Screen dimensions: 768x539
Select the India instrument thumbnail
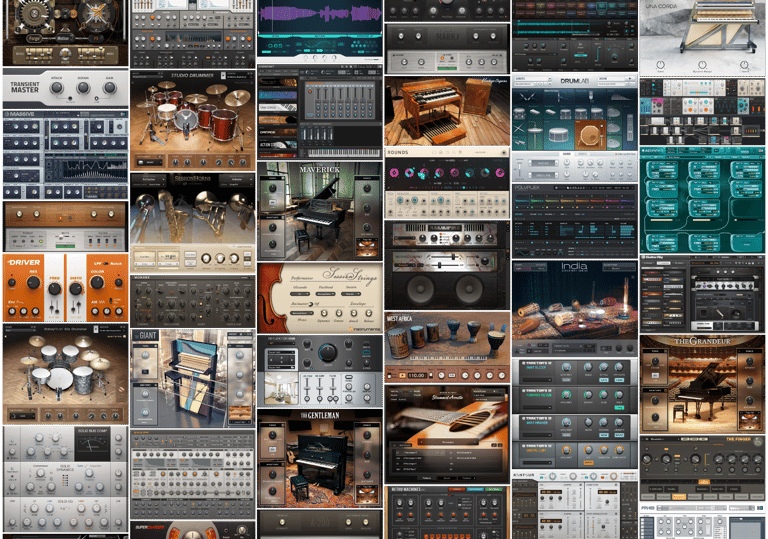coord(575,308)
